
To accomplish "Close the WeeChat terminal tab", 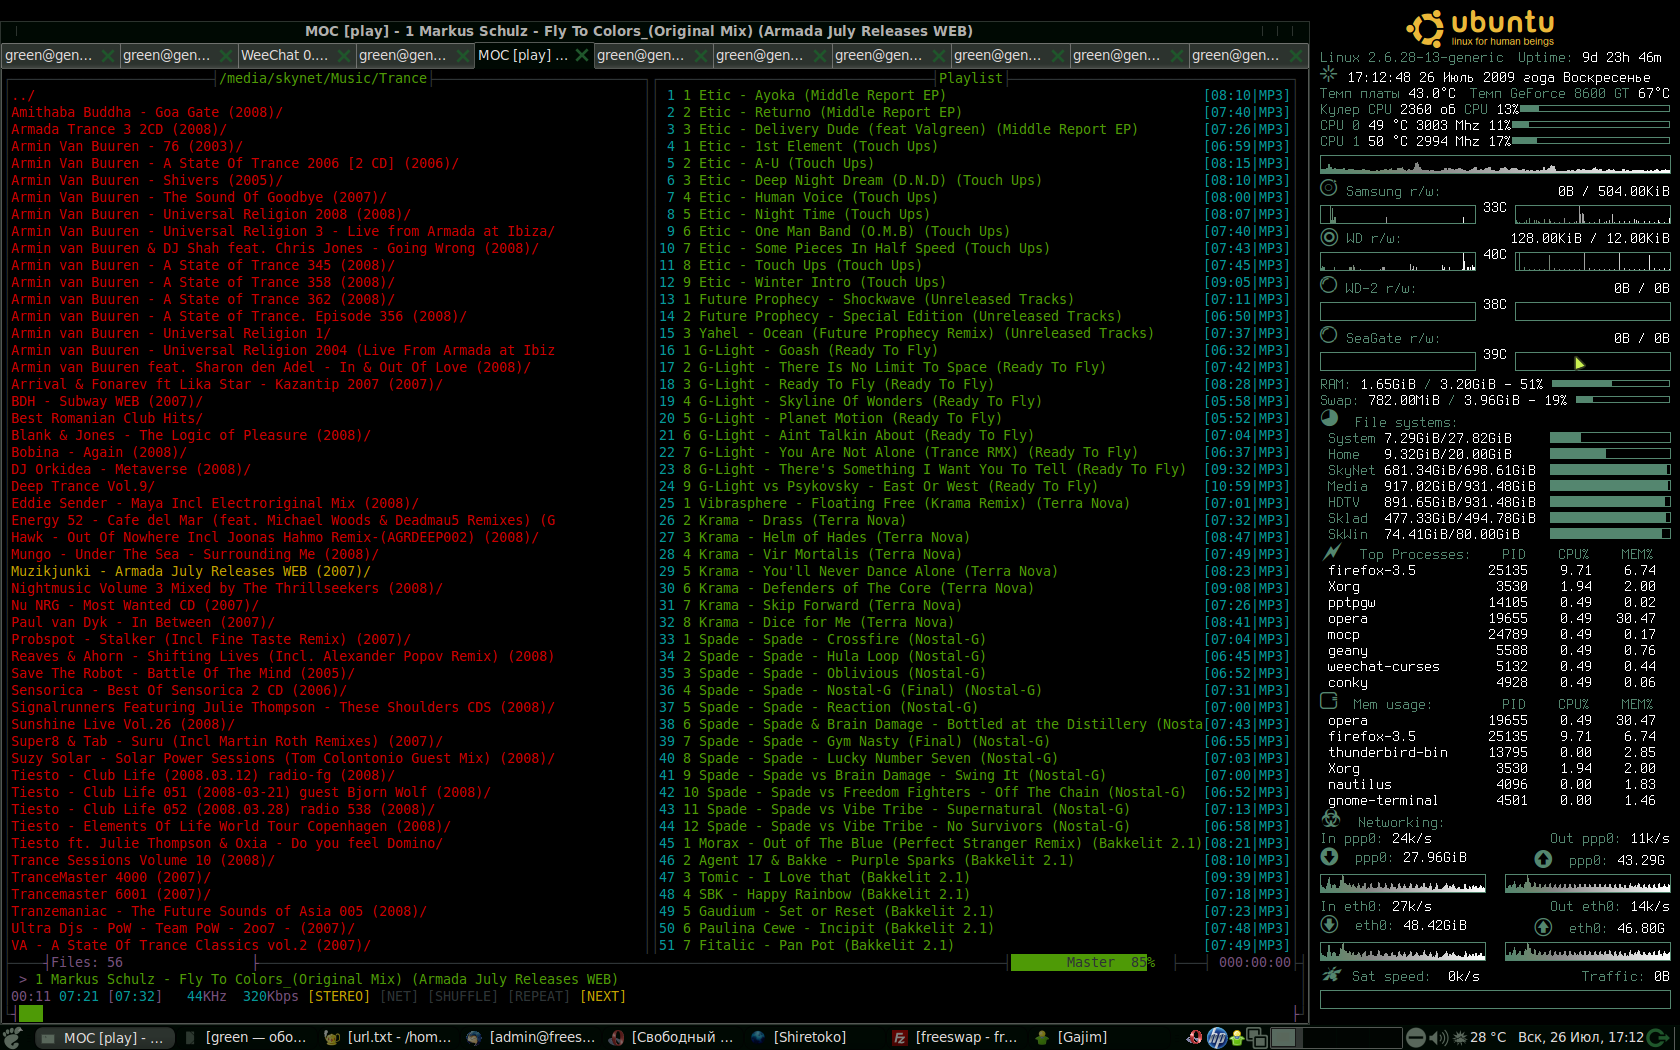I will pyautogui.click(x=345, y=56).
